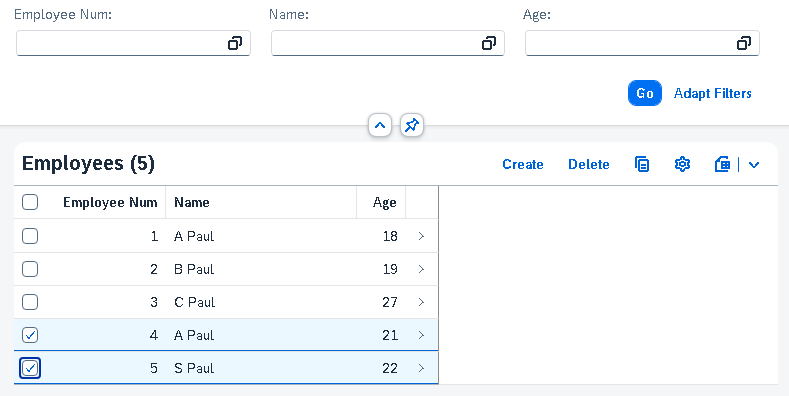Uncheck the checkbox for employee 5 S Paul

tap(30, 368)
